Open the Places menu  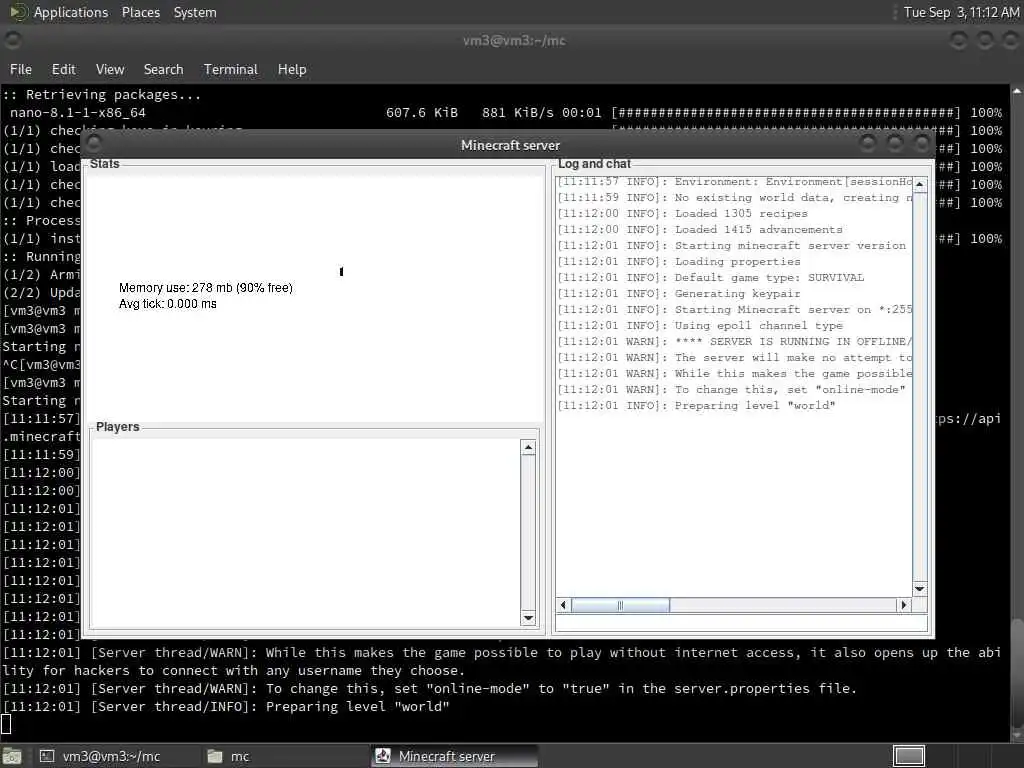tap(140, 12)
